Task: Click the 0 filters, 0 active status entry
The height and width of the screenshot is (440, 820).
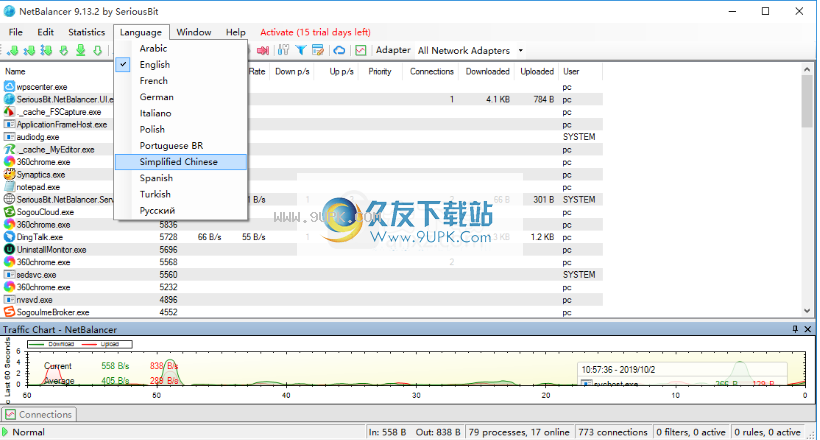Action: tap(691, 432)
